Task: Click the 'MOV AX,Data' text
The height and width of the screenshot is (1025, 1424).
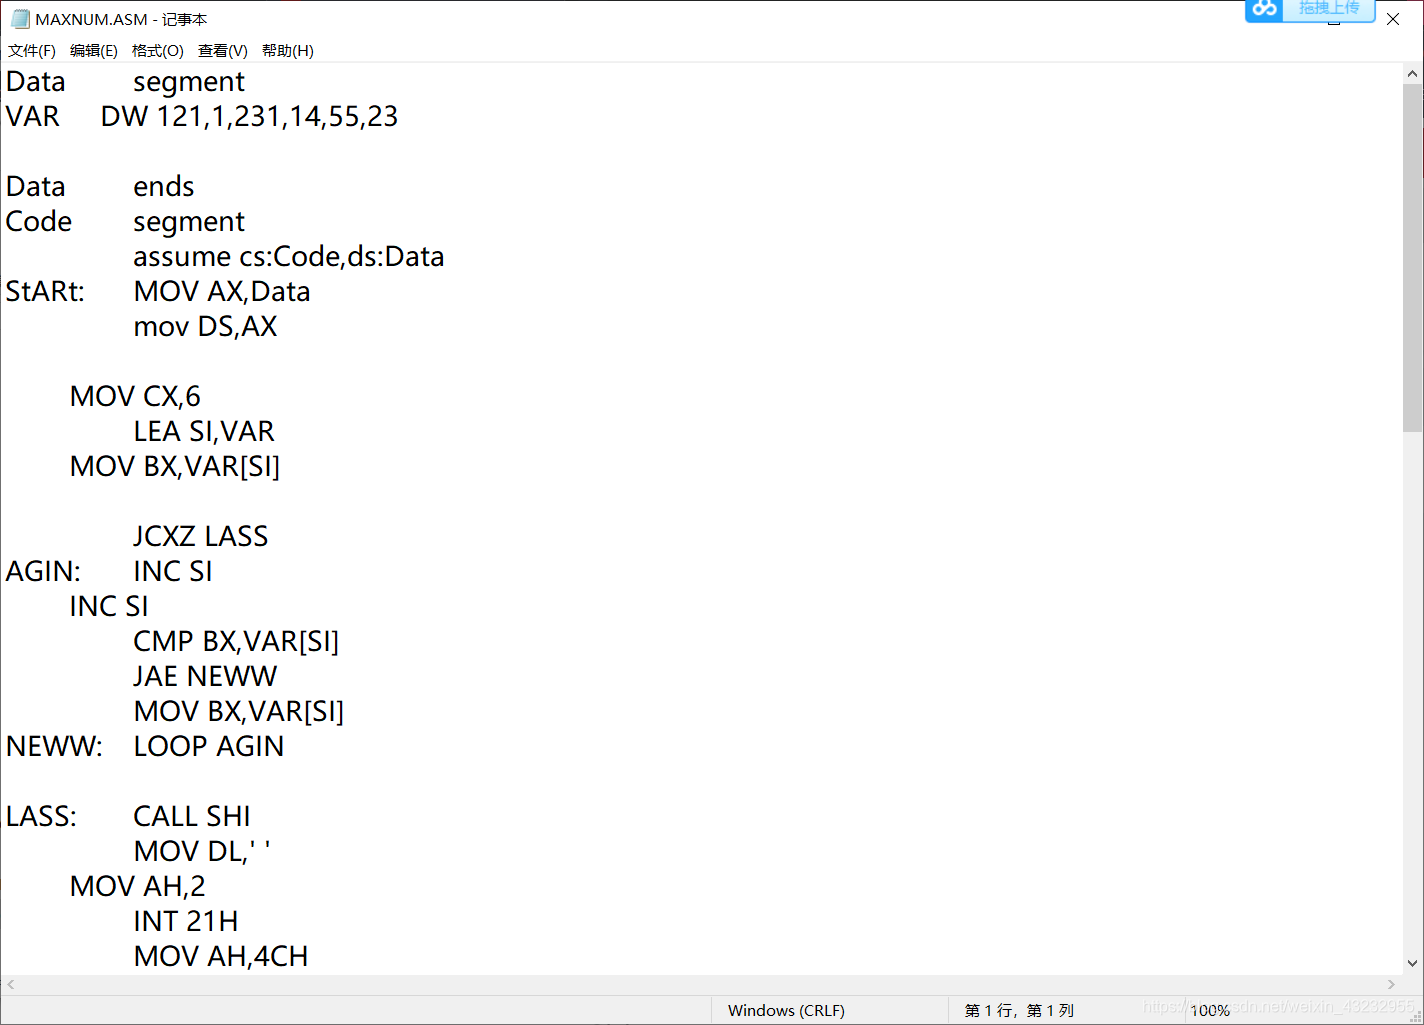Action: coord(222,292)
